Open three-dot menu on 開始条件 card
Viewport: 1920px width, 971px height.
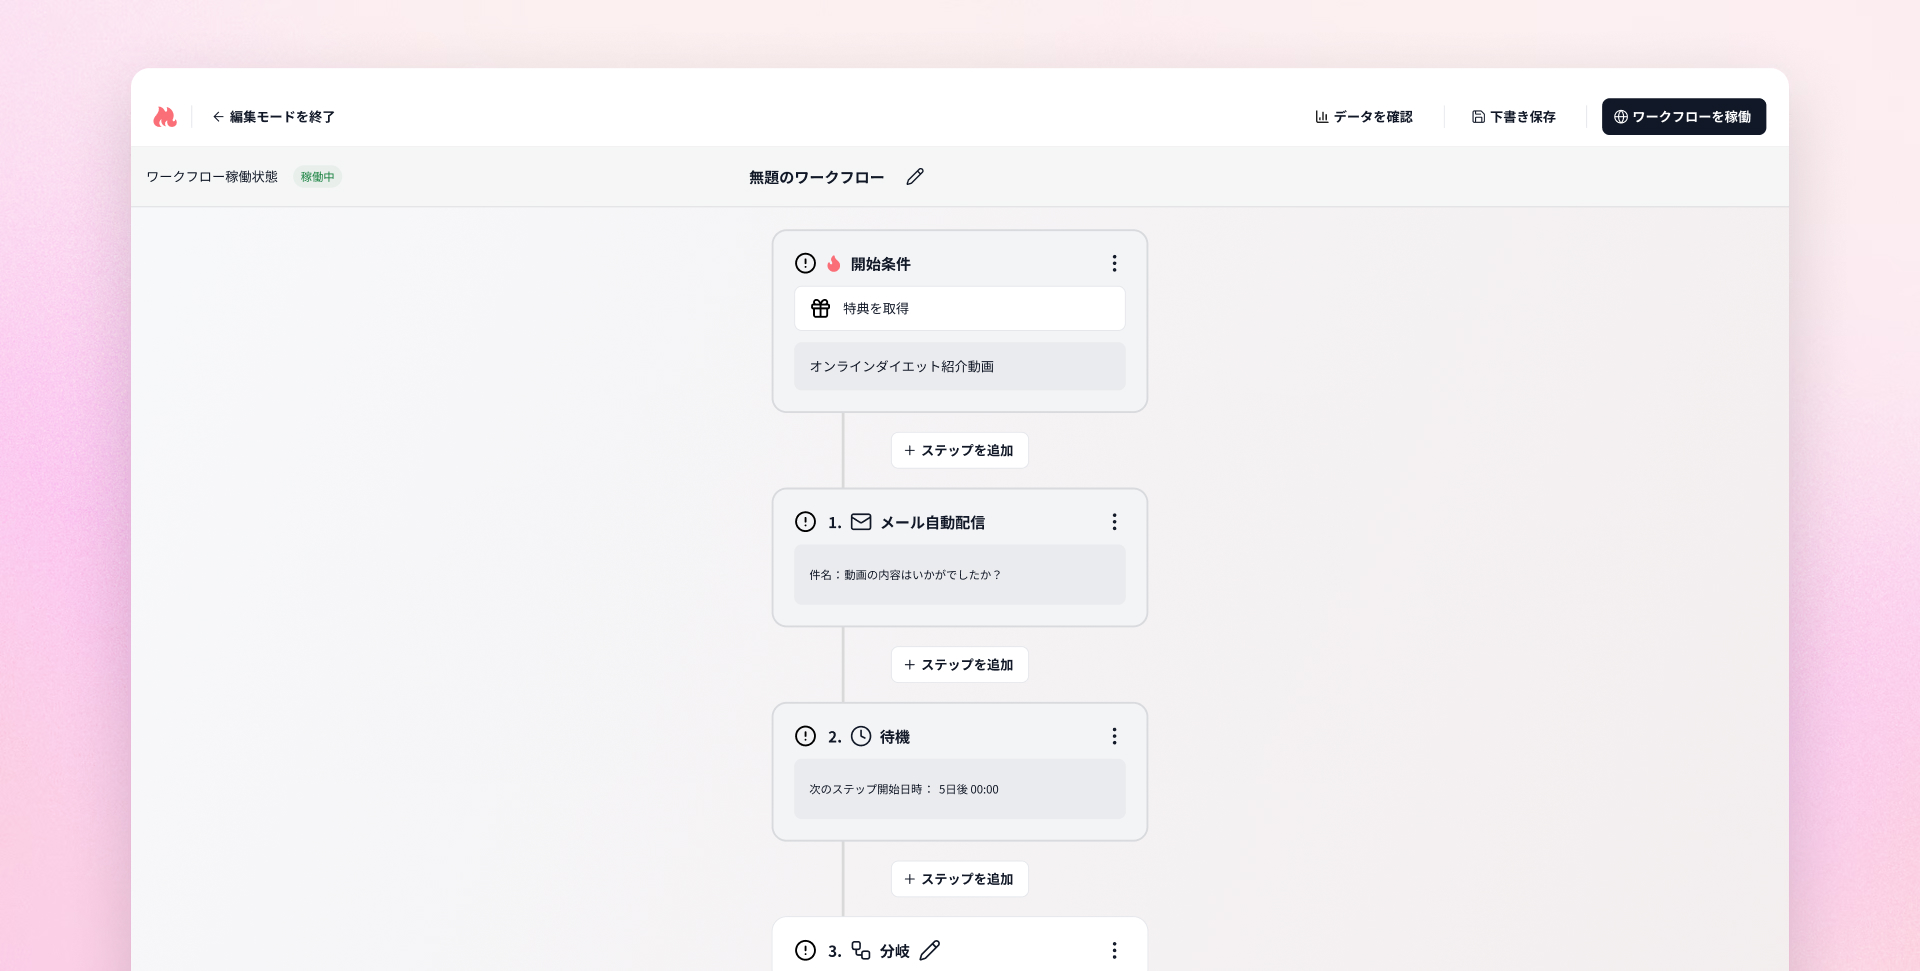(1114, 263)
